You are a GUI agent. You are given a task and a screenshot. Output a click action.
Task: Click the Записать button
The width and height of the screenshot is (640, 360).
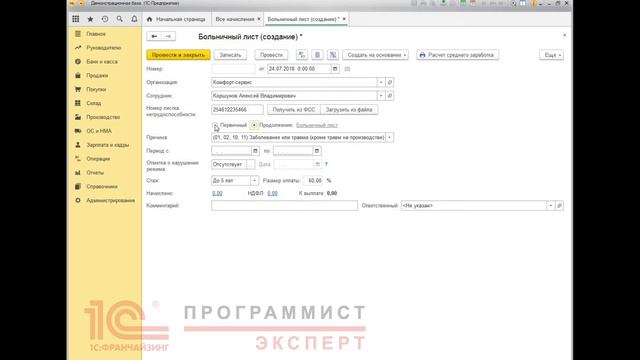point(230,55)
